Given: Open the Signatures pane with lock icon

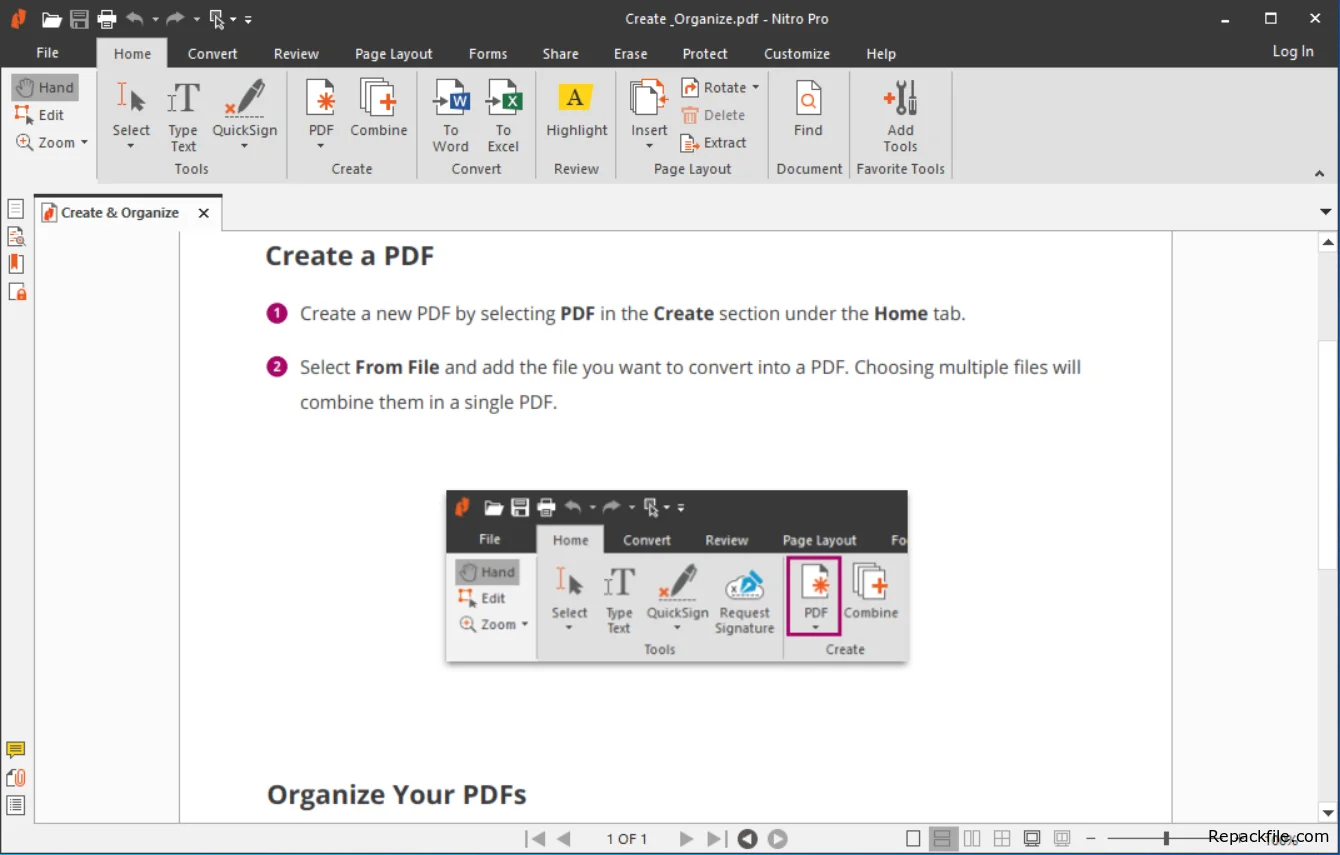Looking at the screenshot, I should (16, 292).
